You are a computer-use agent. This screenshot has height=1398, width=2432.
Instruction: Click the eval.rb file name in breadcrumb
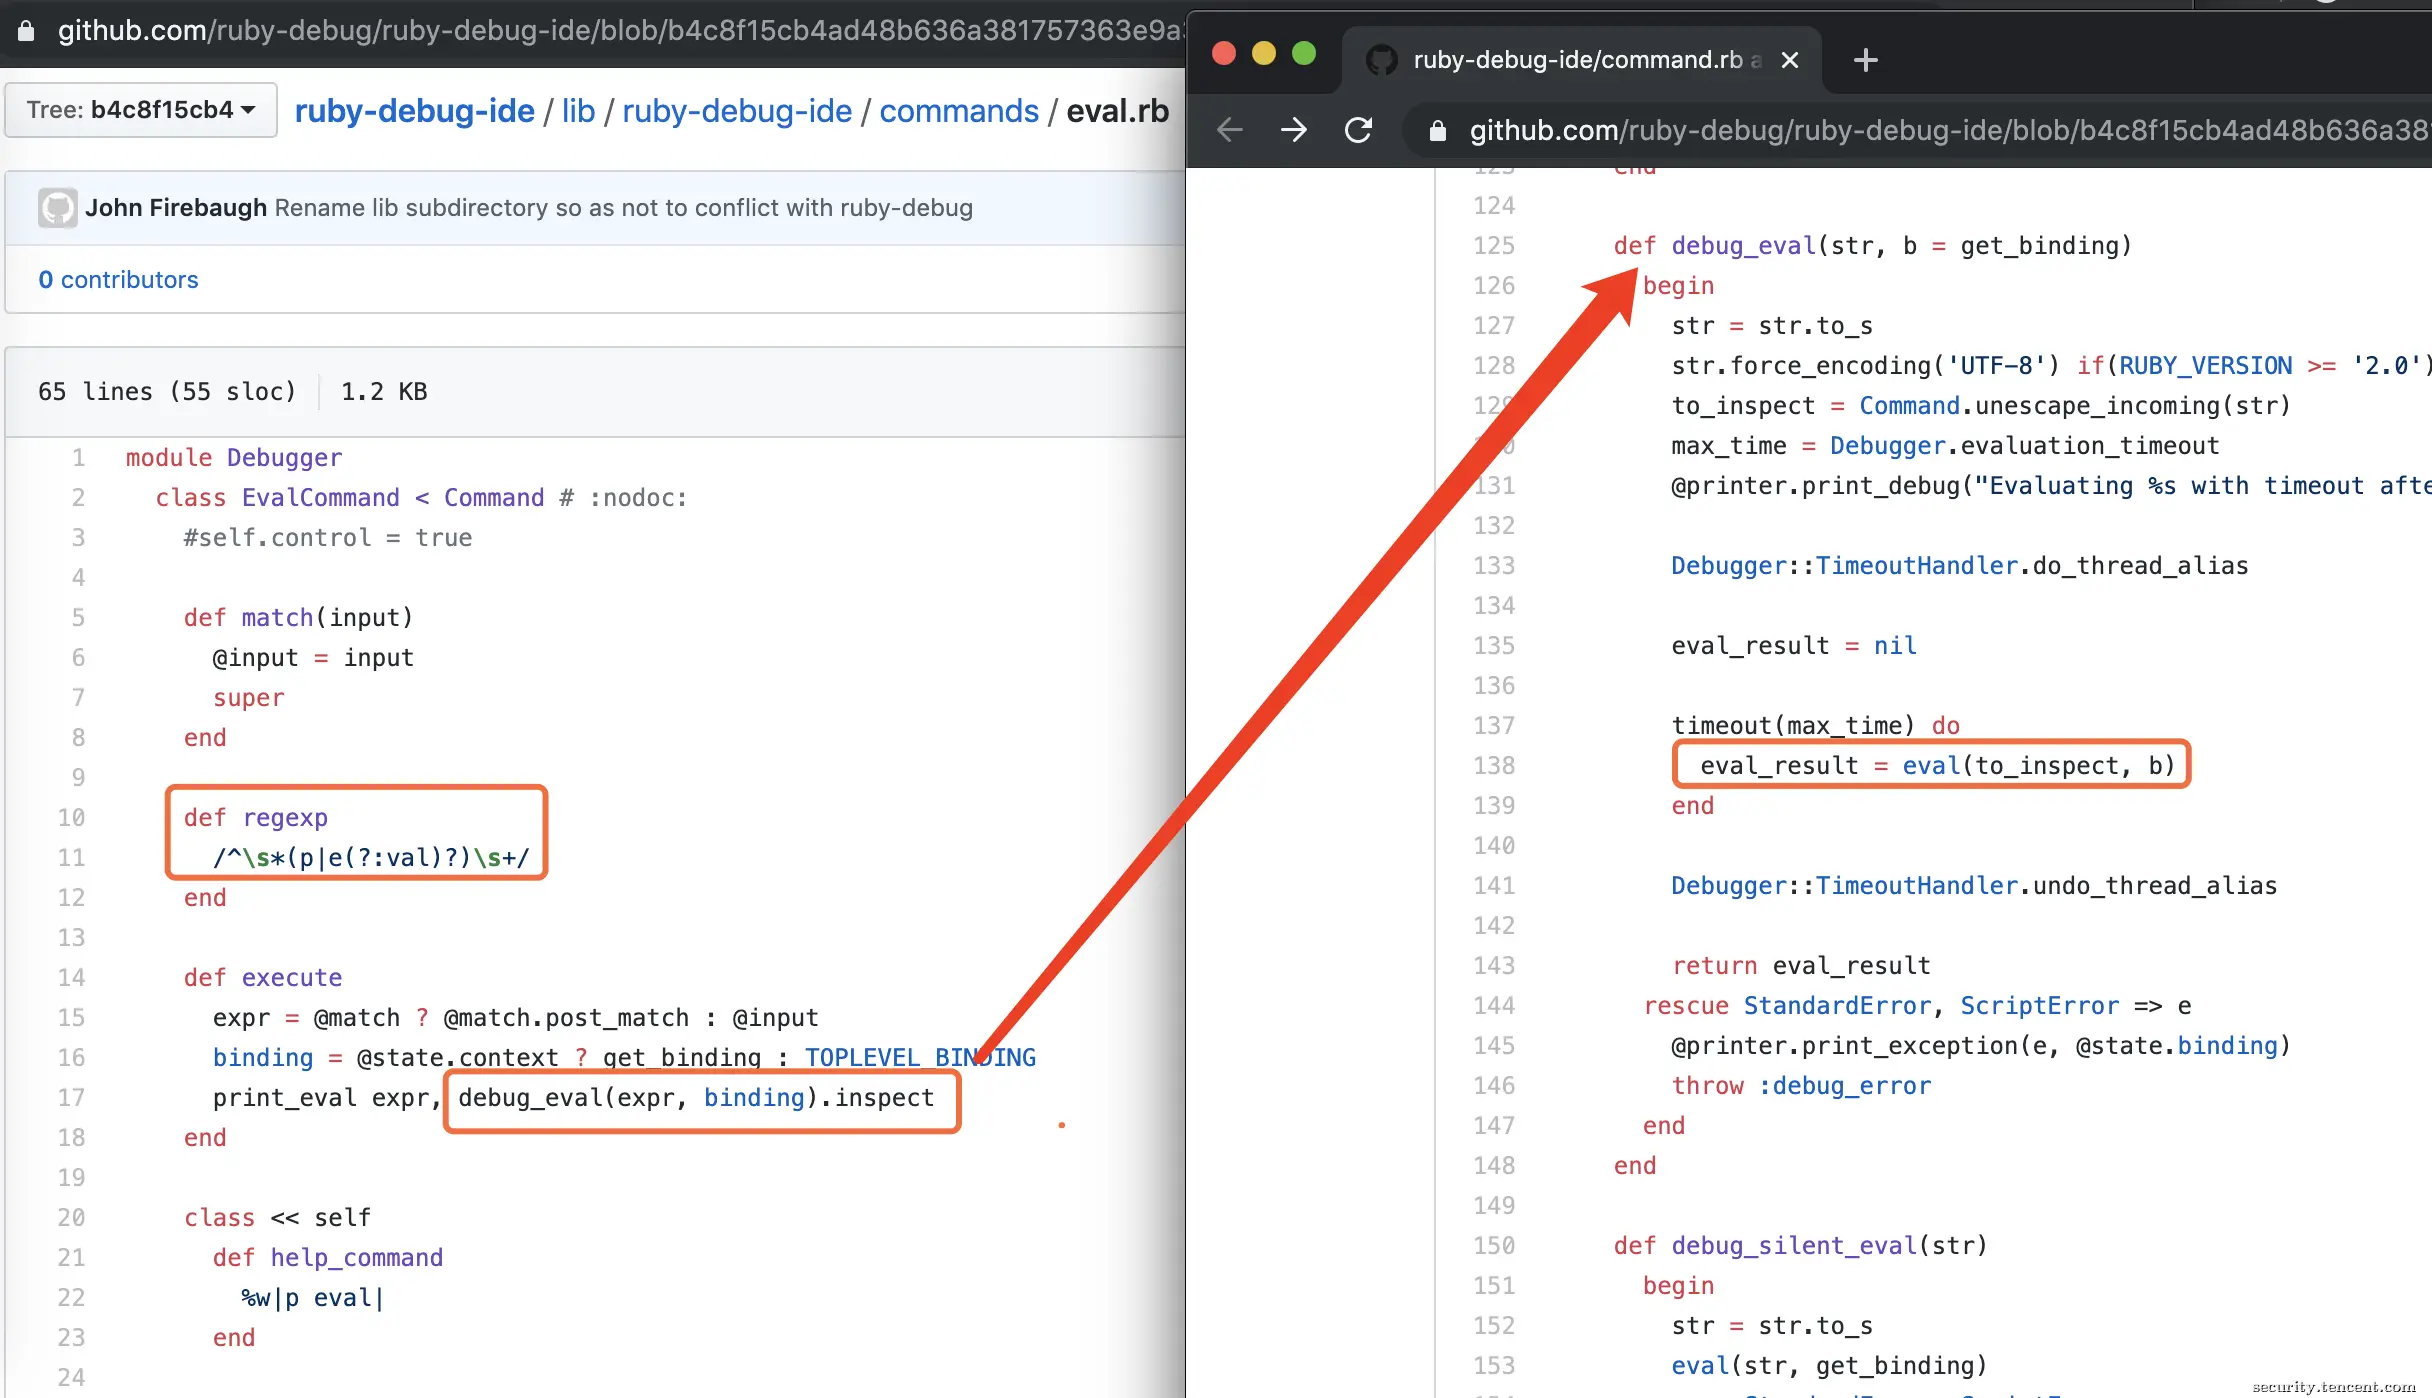[1117, 111]
